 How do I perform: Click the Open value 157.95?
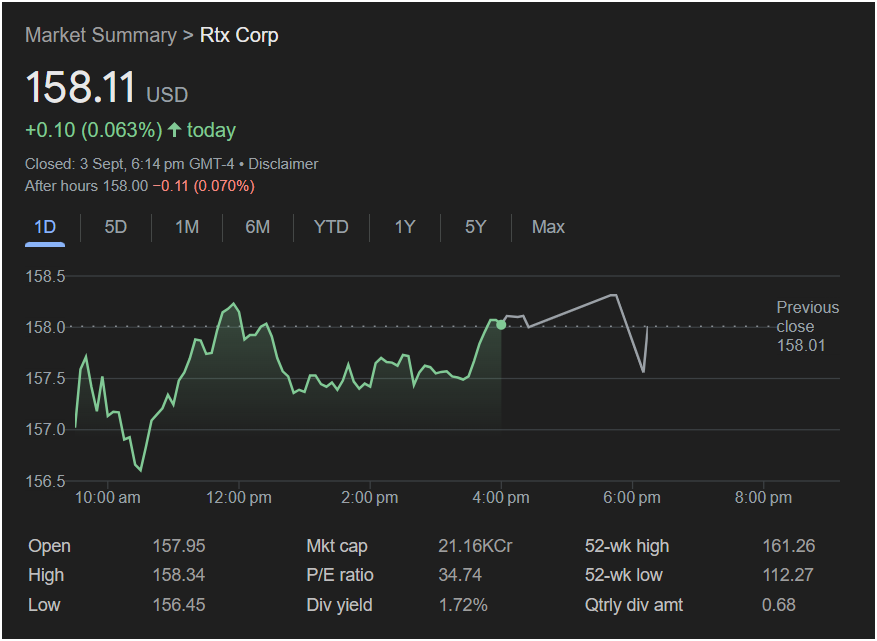[179, 546]
